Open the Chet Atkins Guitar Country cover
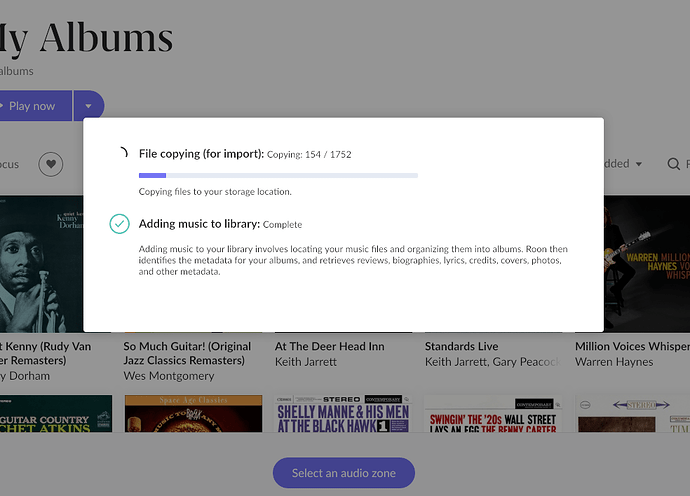 pos(56,414)
